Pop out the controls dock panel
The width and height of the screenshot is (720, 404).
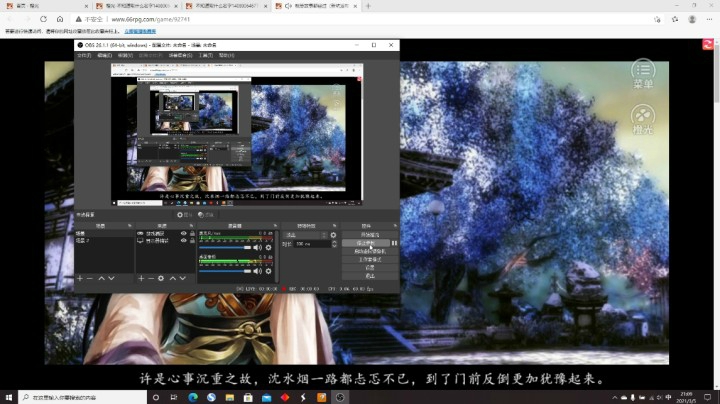(395, 226)
